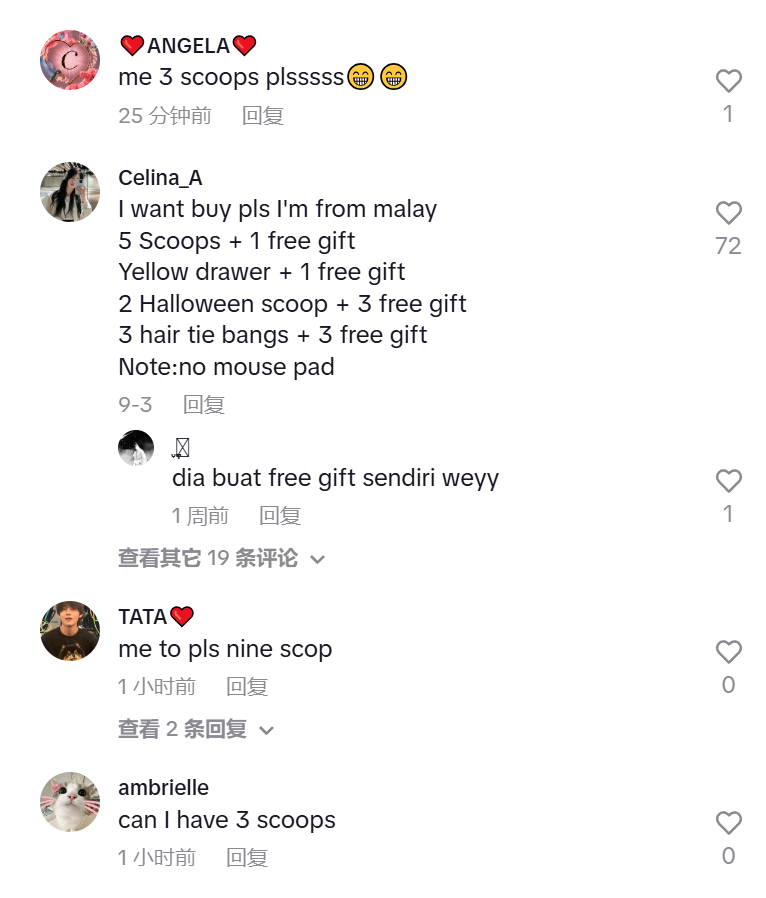Open Celina_A's profile avatar
The height and width of the screenshot is (898, 766).
pos(70,192)
